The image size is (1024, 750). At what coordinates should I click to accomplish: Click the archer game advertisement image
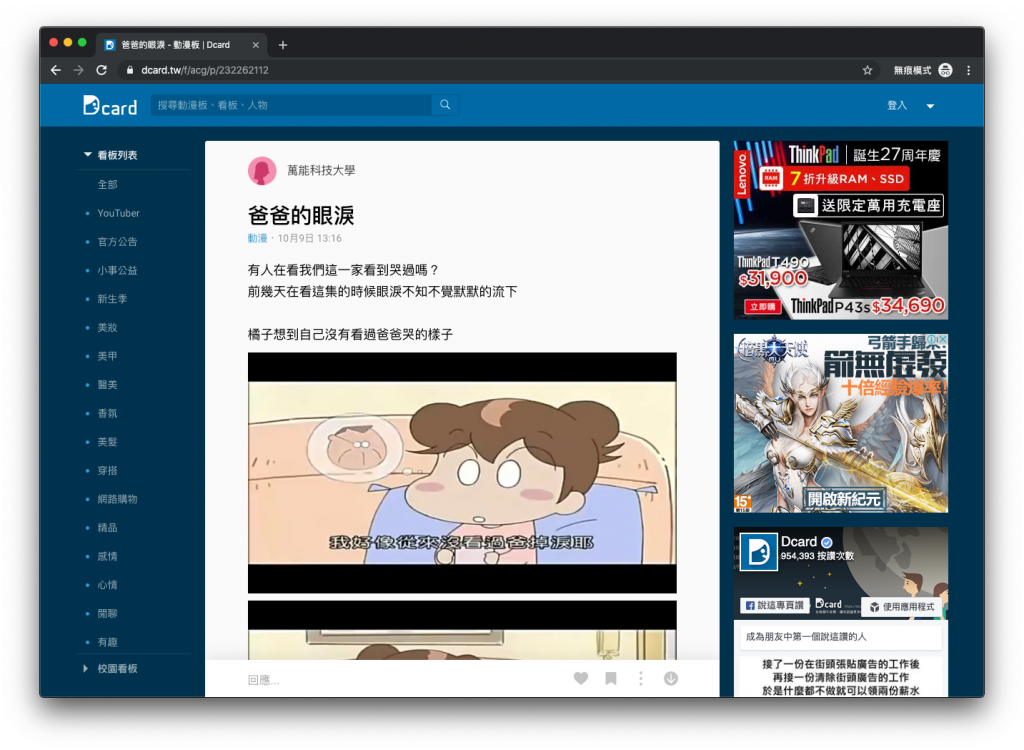pos(840,423)
